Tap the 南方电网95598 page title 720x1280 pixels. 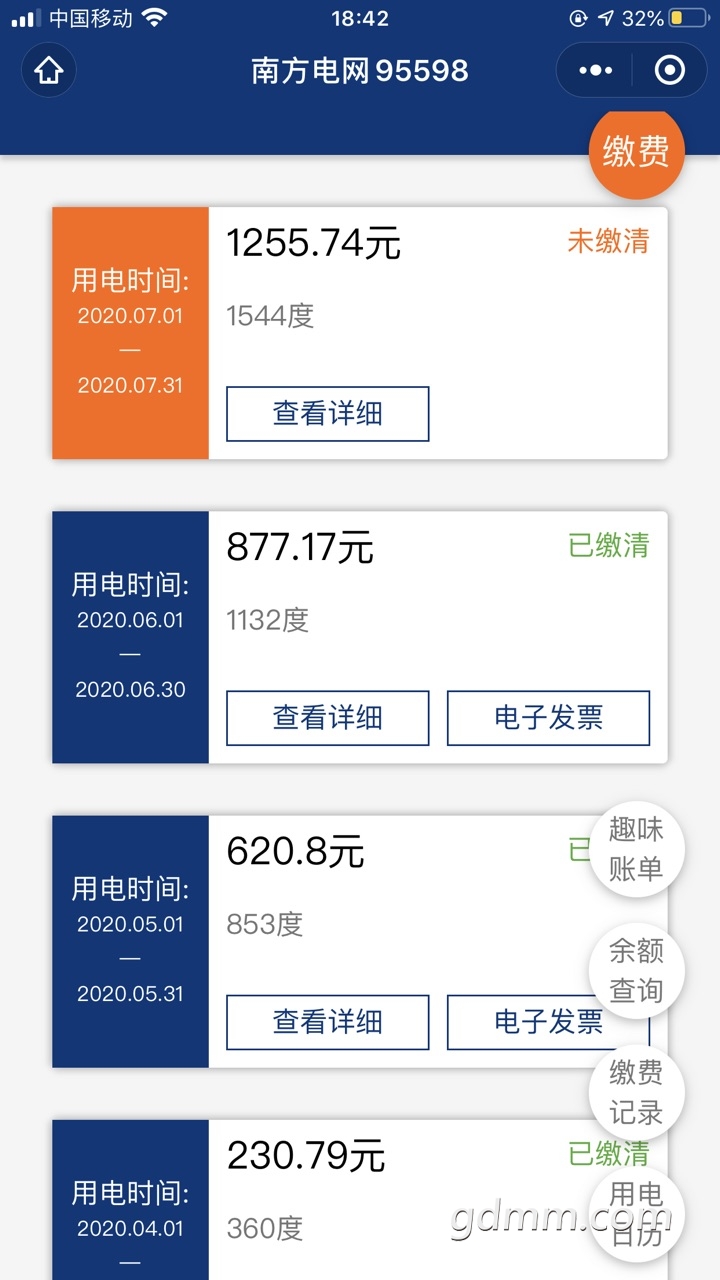point(360,71)
